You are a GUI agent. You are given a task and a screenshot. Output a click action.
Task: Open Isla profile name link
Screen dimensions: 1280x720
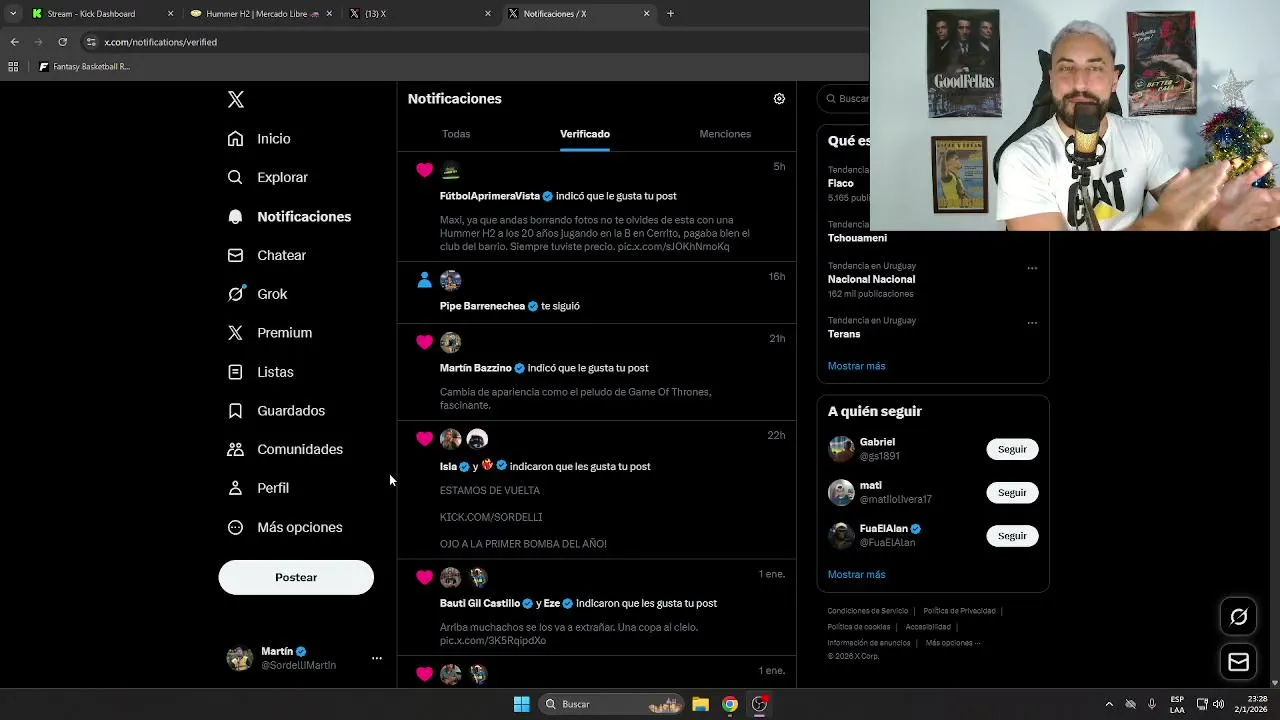(448, 467)
